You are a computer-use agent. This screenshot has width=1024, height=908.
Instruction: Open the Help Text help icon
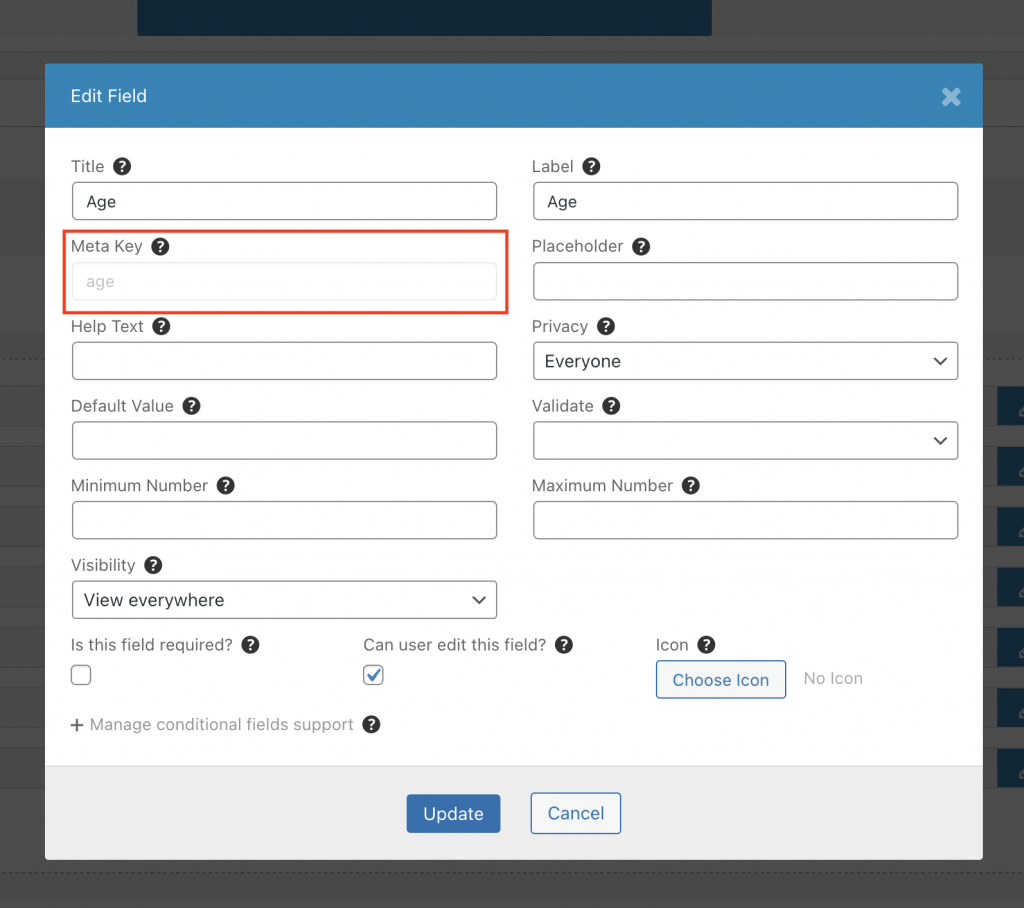point(160,326)
